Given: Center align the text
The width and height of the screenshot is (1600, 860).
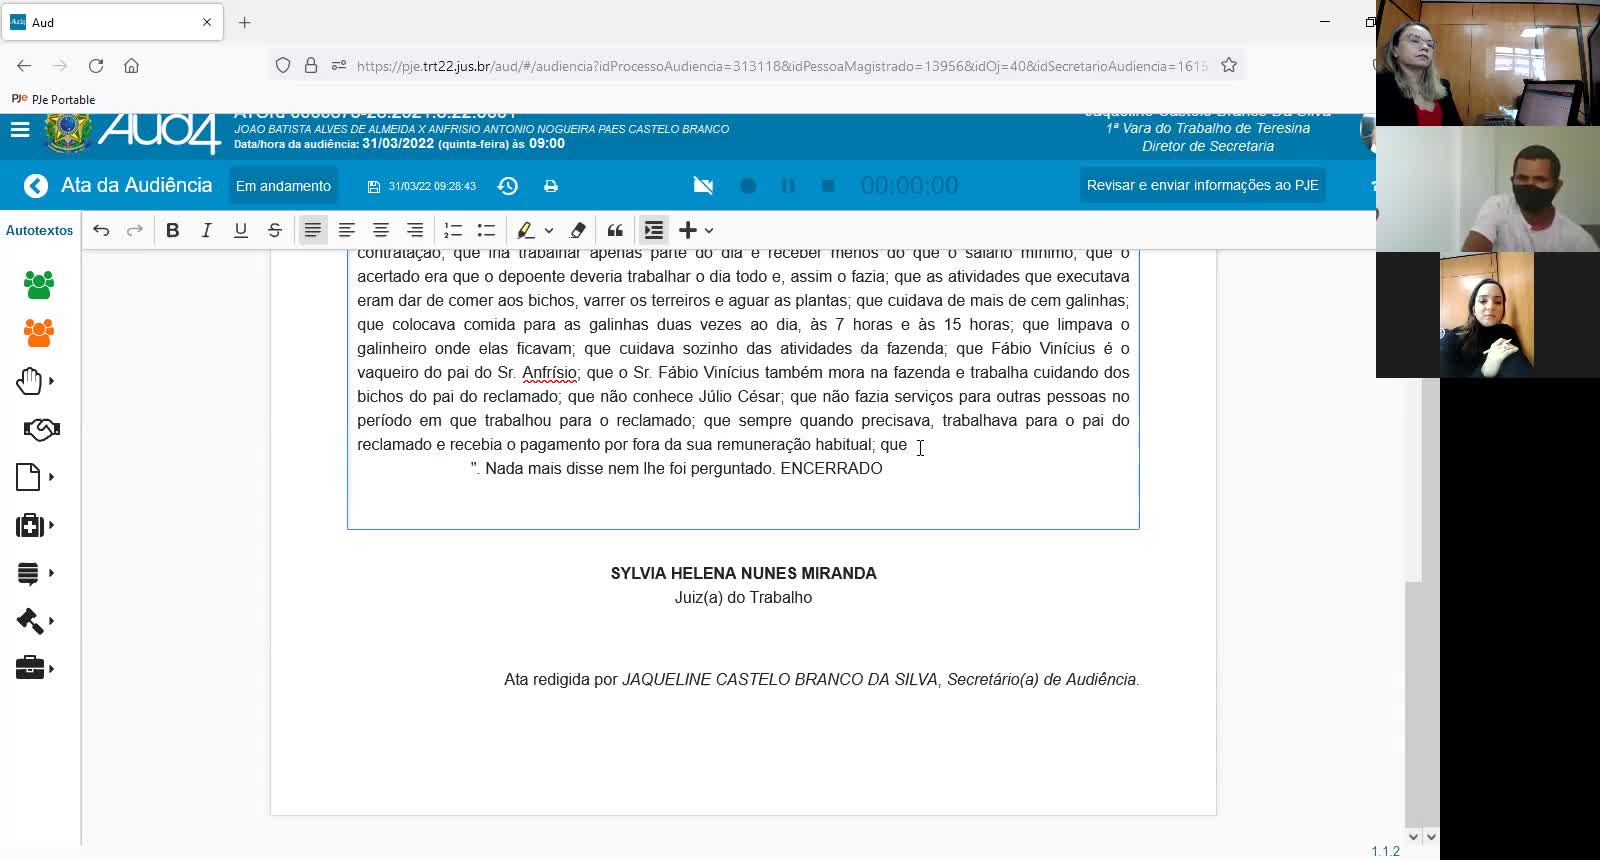Looking at the screenshot, I should [381, 230].
